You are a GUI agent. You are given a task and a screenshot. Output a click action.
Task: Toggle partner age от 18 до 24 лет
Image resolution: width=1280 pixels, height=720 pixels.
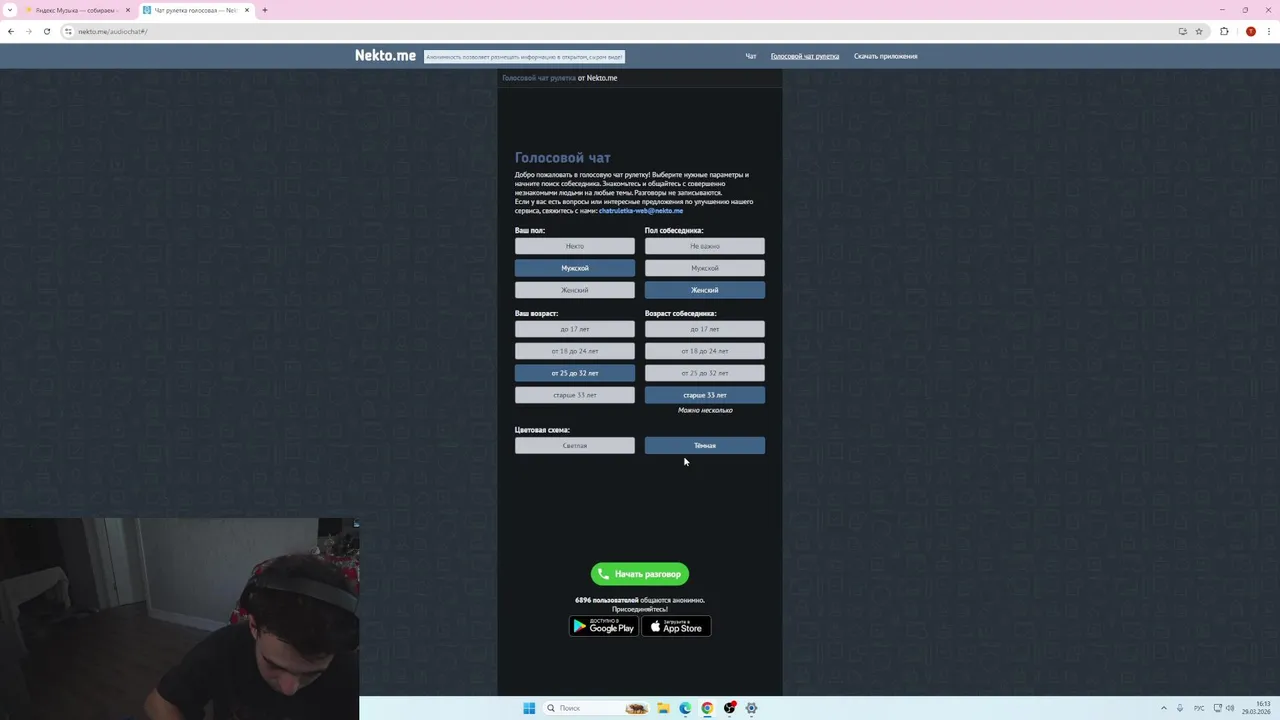(x=705, y=351)
